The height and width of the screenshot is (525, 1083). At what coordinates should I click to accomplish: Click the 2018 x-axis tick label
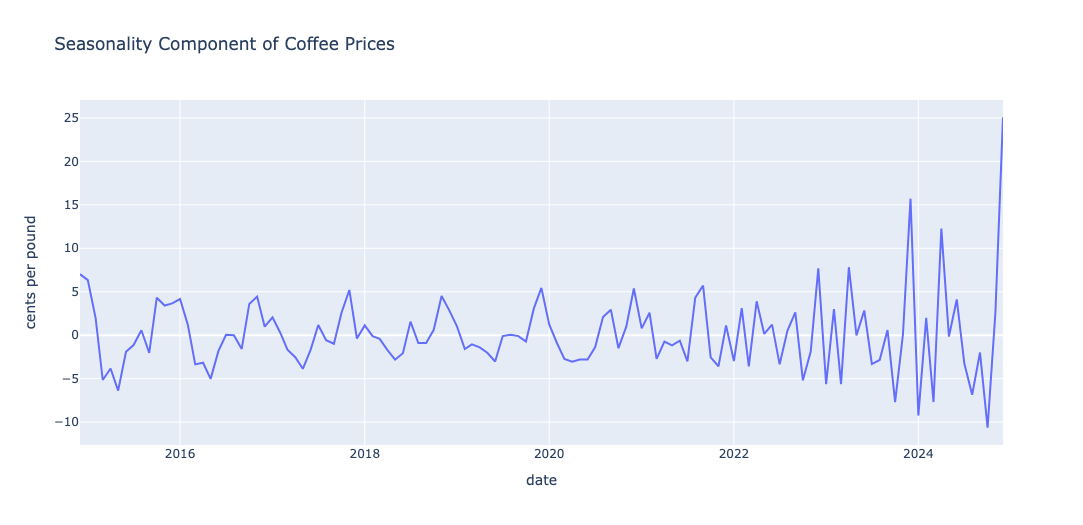365,455
